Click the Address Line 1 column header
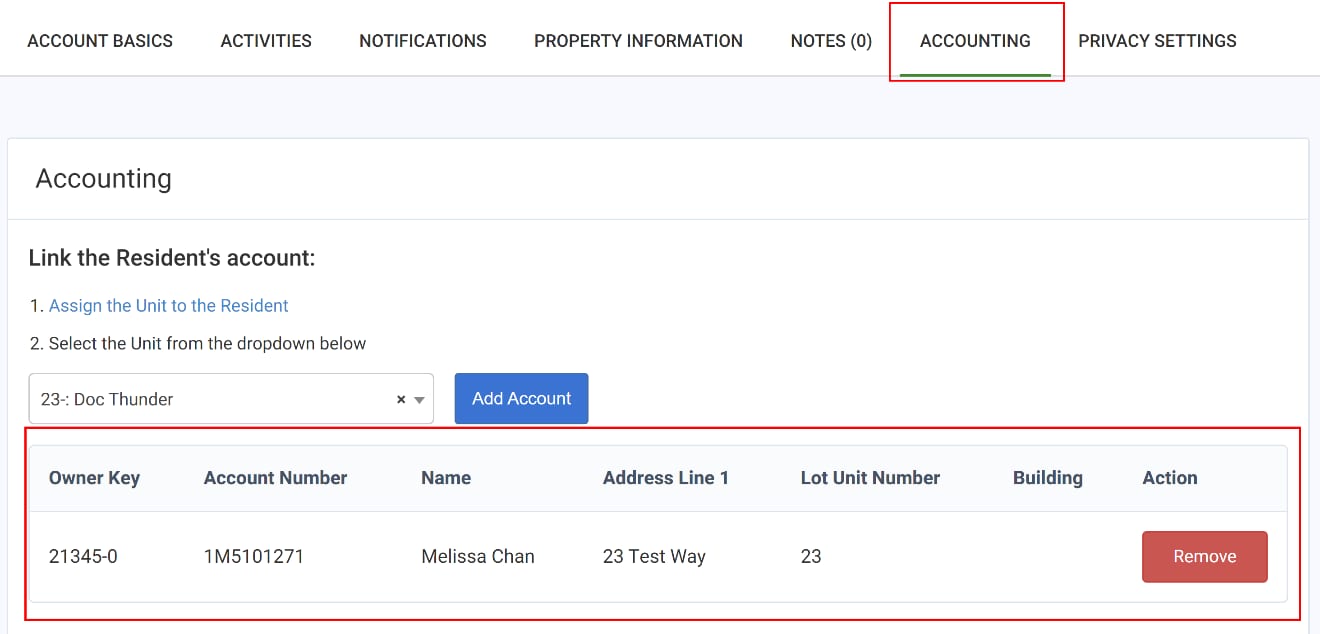This screenshot has width=1320, height=634. click(666, 478)
